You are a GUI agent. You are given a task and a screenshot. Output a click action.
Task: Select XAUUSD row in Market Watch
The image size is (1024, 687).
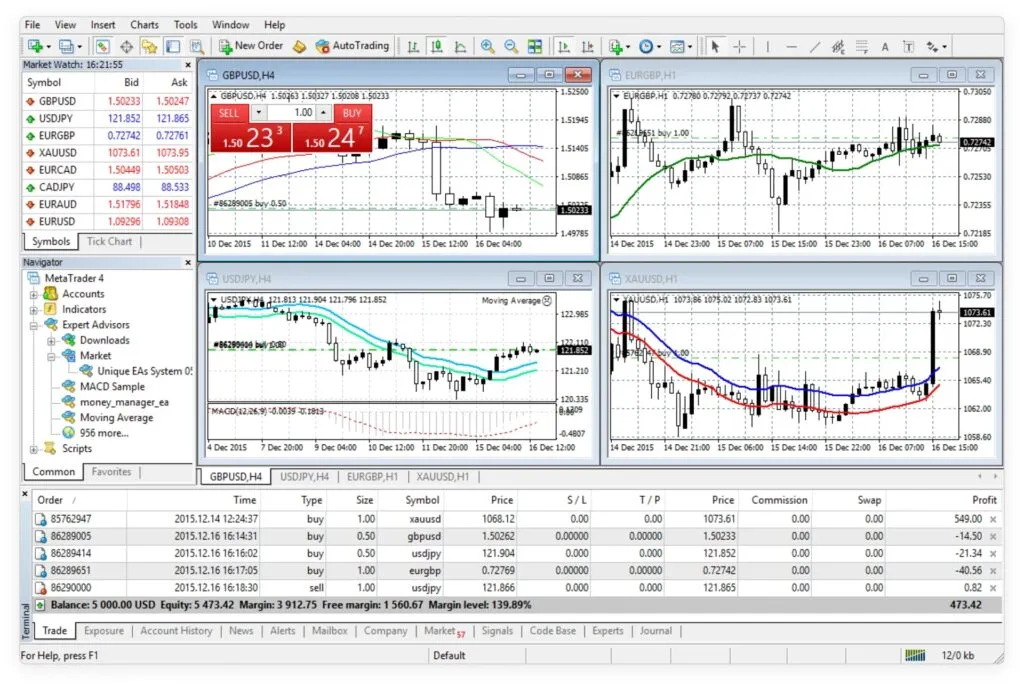click(x=57, y=153)
